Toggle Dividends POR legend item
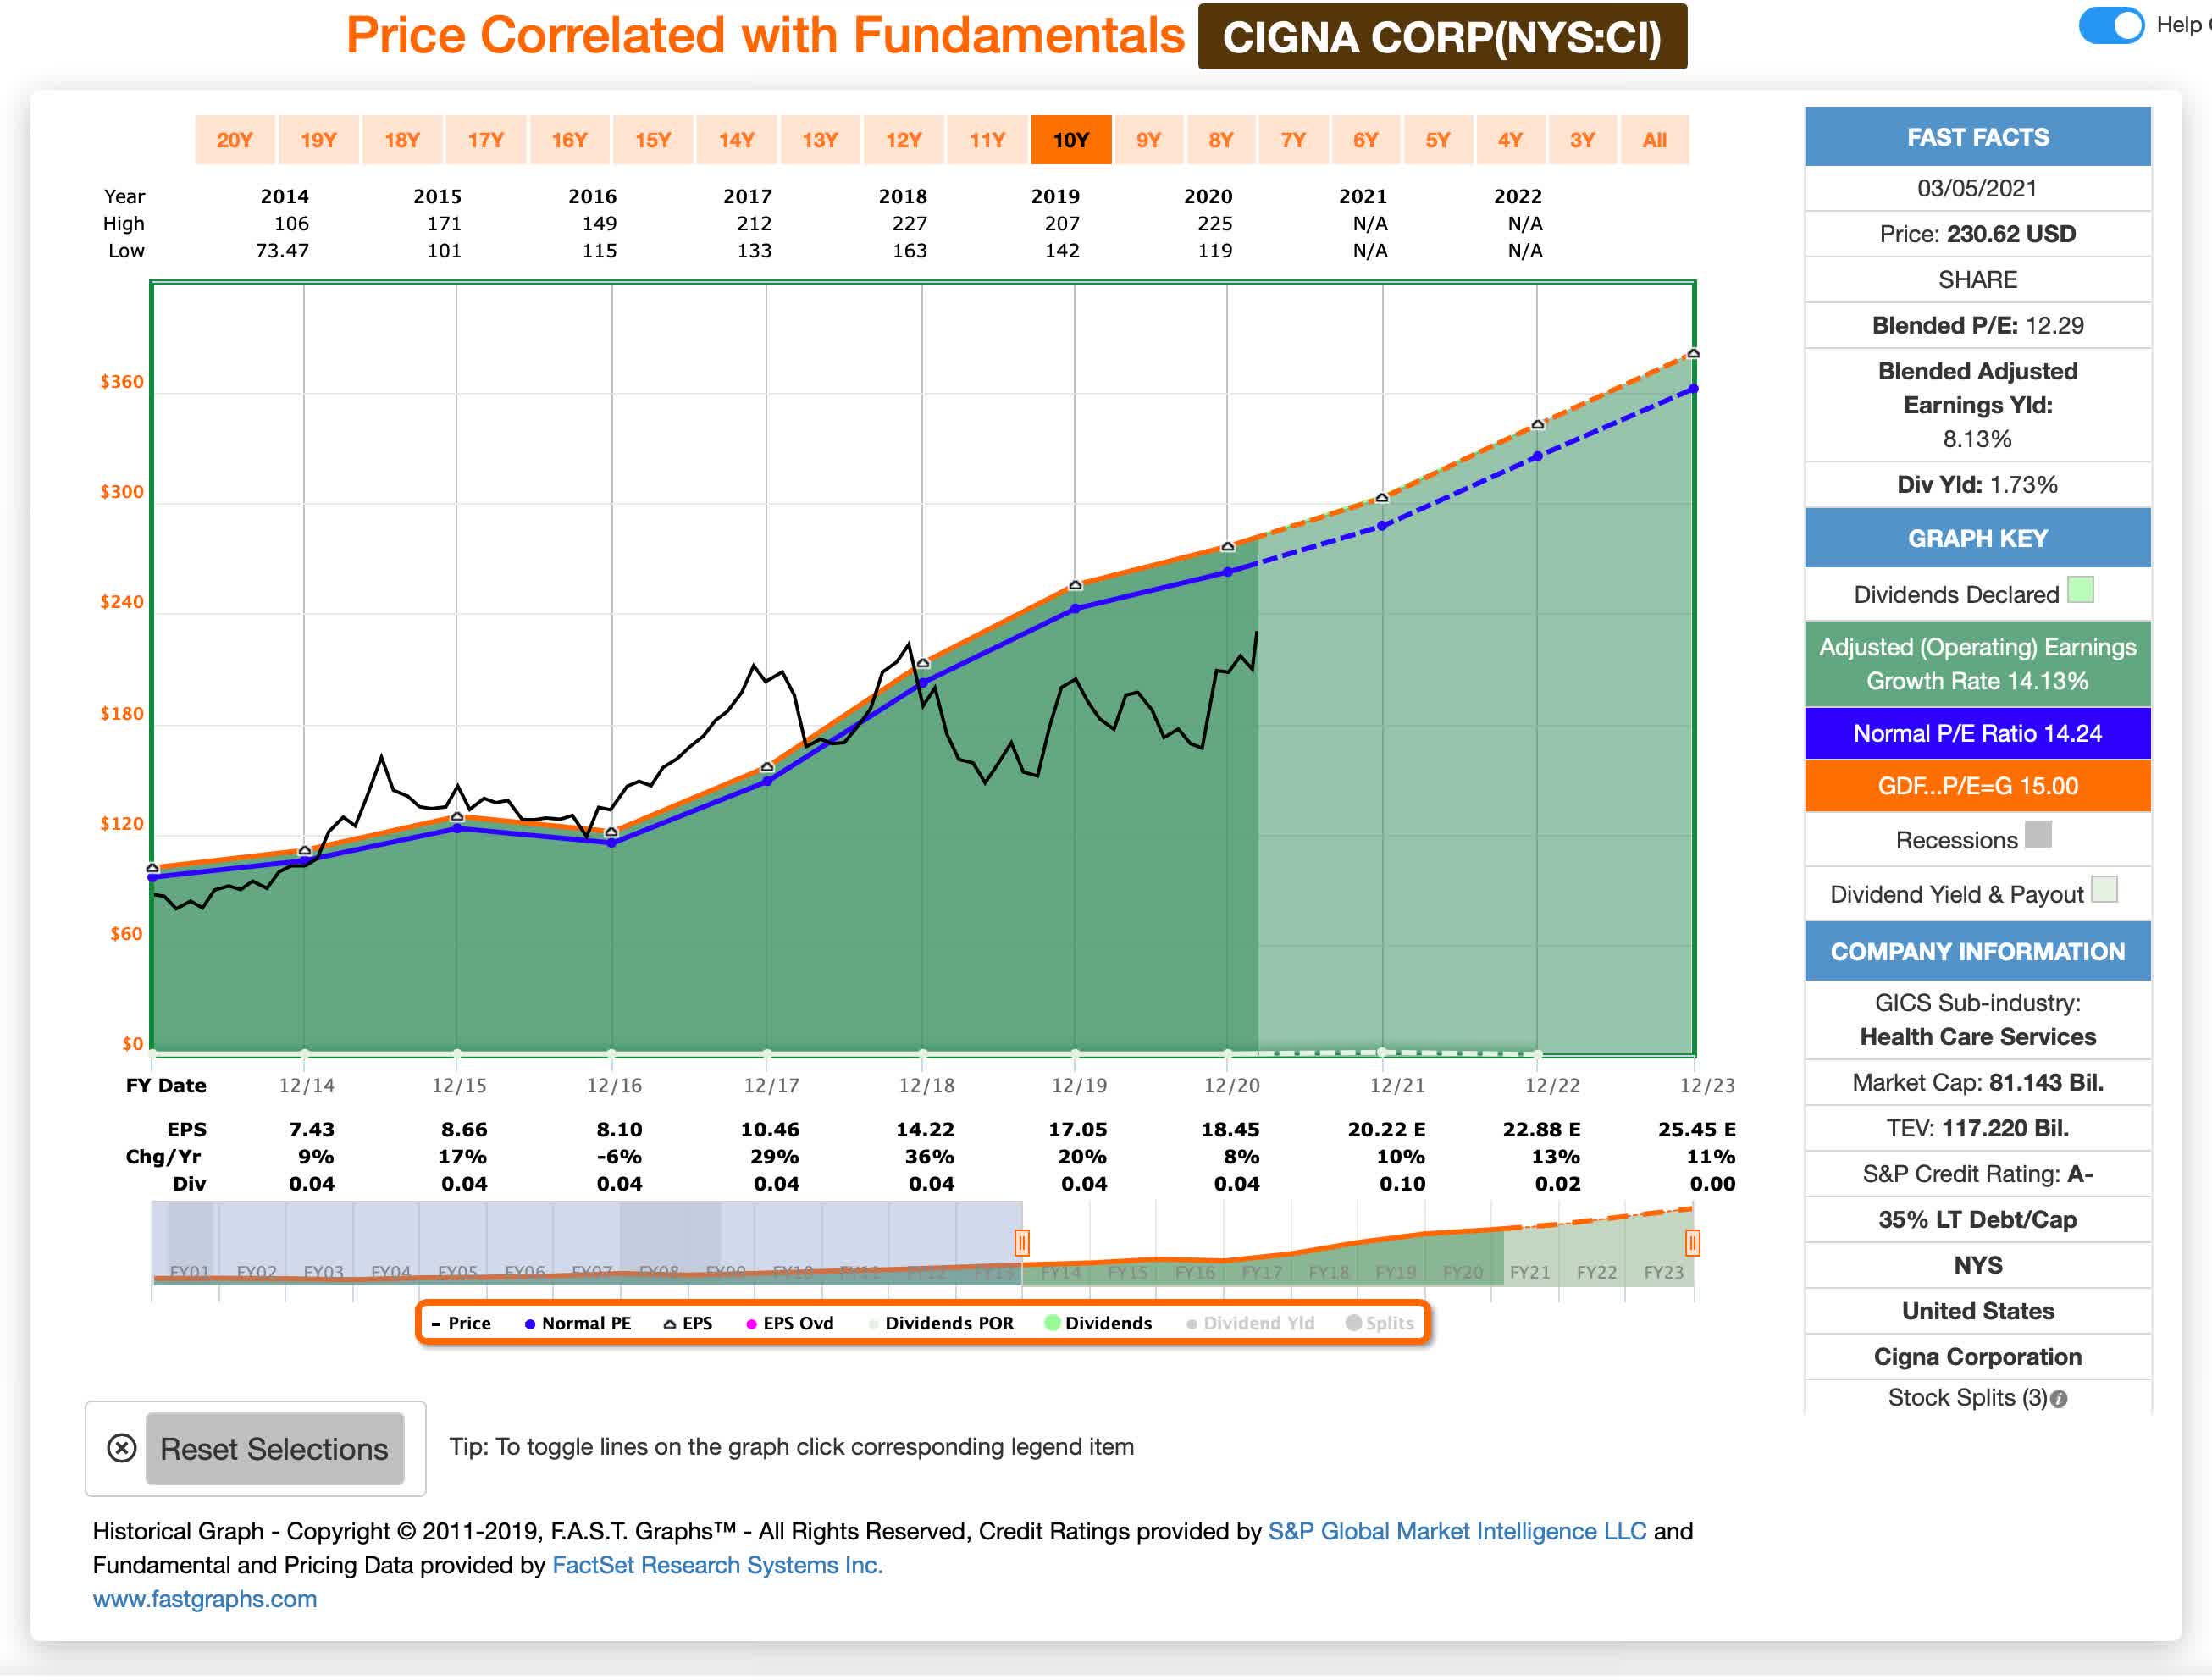 [x=941, y=1323]
